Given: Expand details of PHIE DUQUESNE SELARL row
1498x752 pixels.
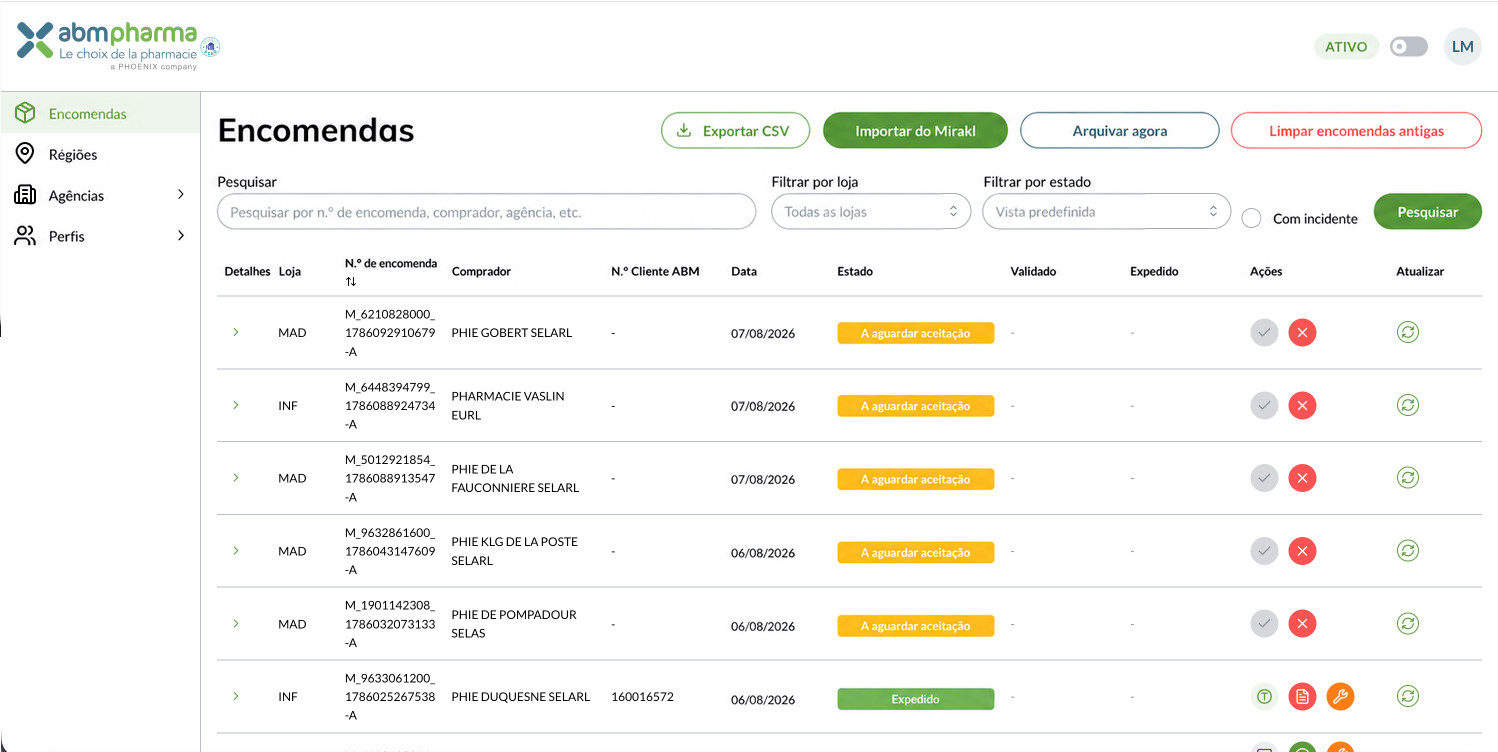Looking at the screenshot, I should (236, 696).
